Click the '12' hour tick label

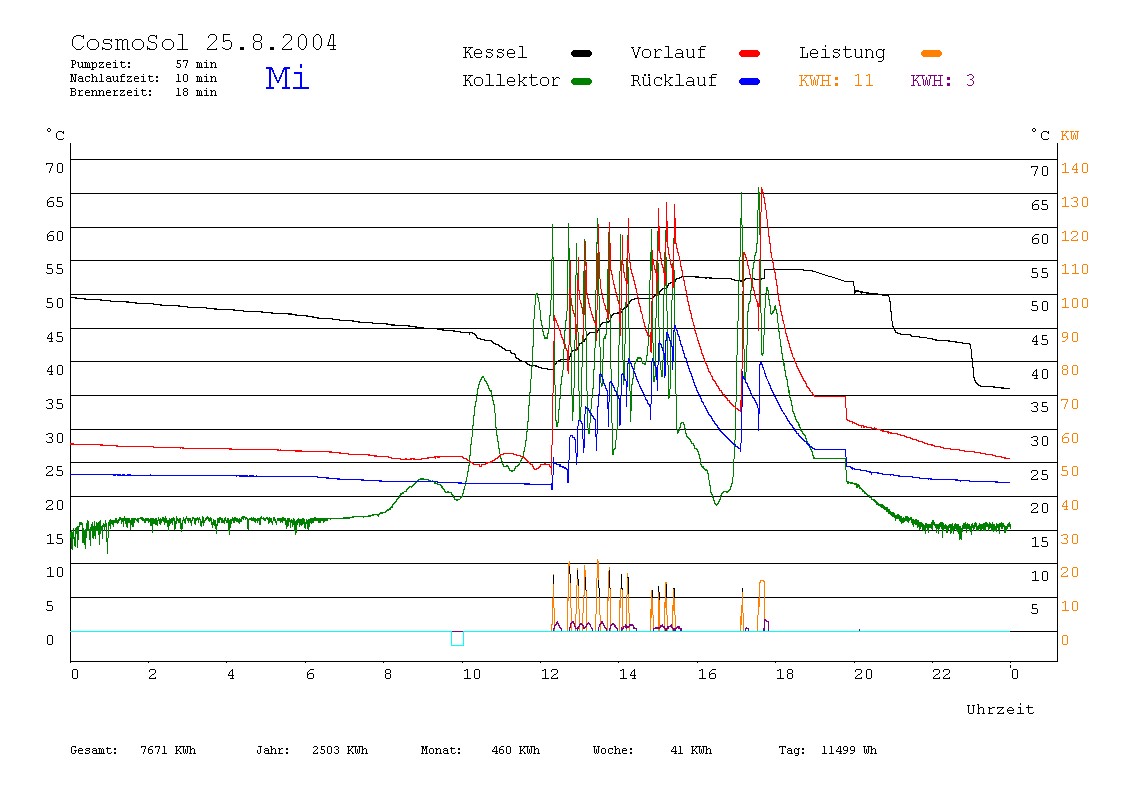(550, 674)
